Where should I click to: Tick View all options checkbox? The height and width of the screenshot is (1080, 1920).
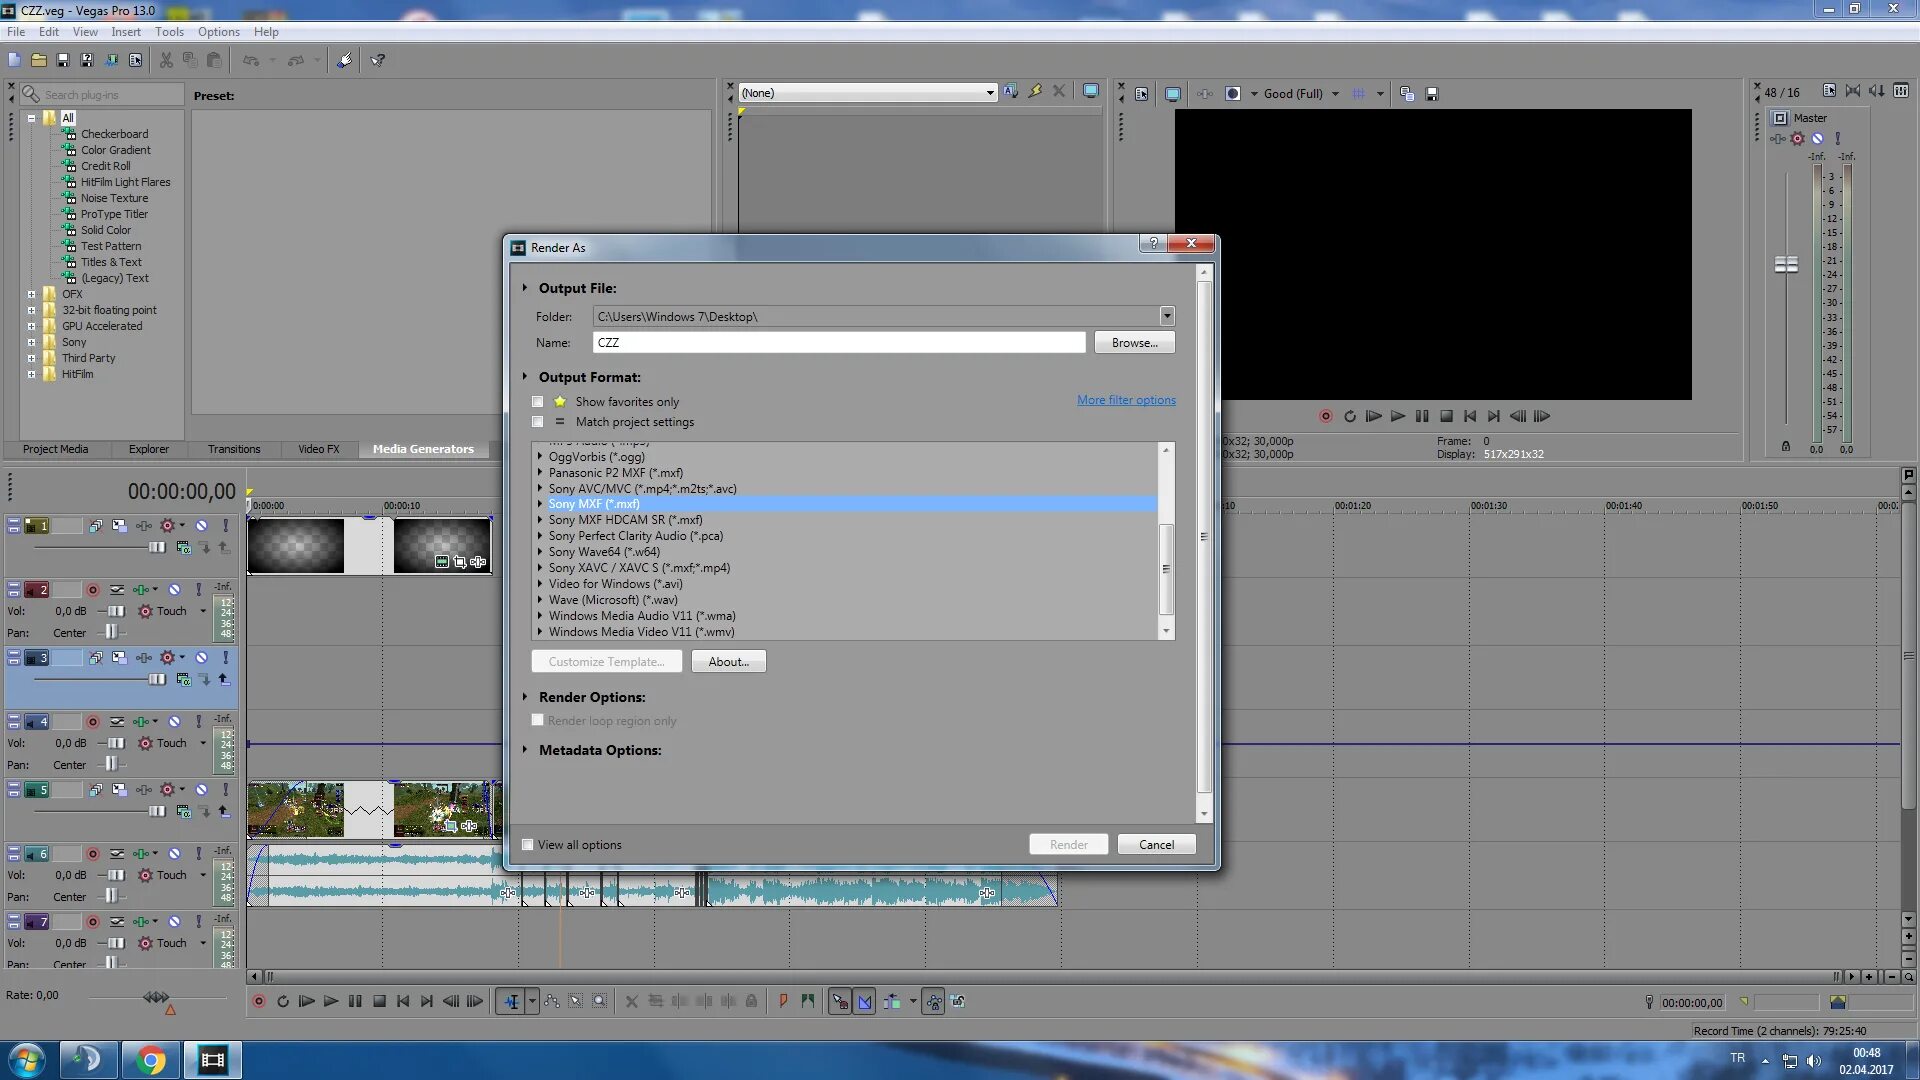[x=528, y=845]
